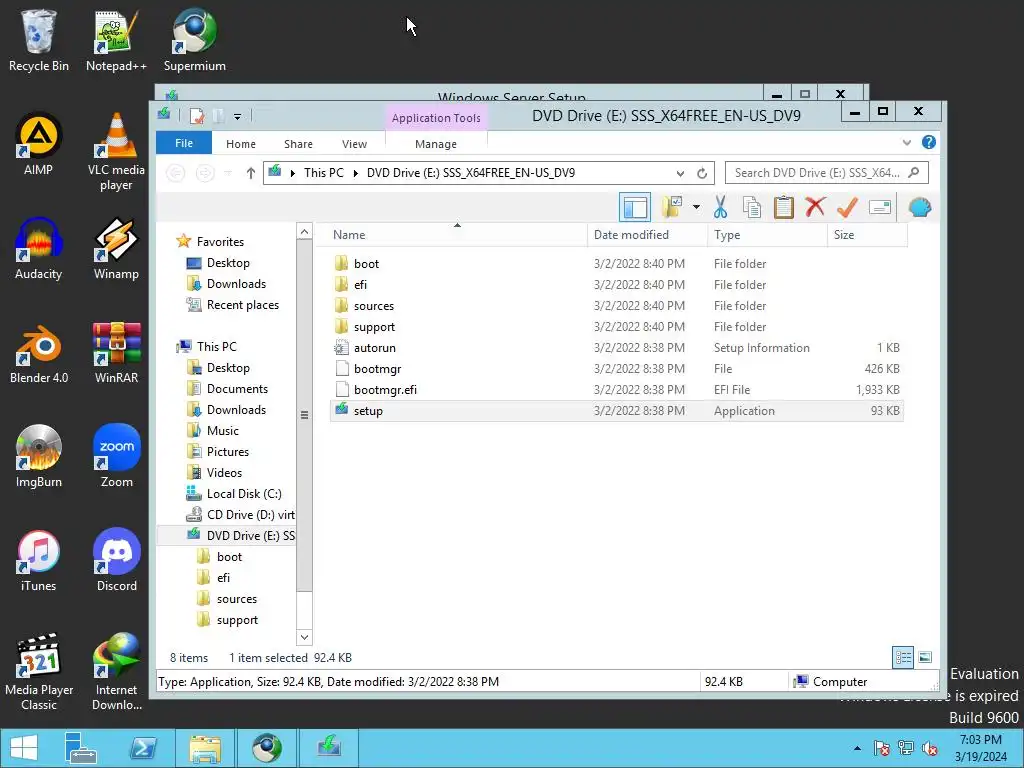
Task: Toggle the navigation pane layout button
Action: click(x=634, y=208)
